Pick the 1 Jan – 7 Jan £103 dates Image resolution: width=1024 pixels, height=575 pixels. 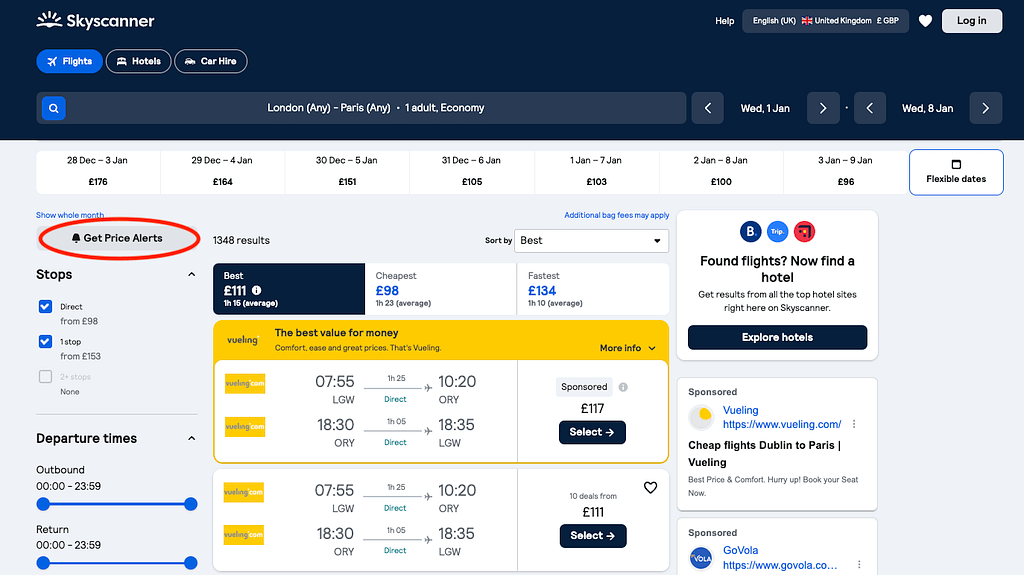click(x=596, y=172)
